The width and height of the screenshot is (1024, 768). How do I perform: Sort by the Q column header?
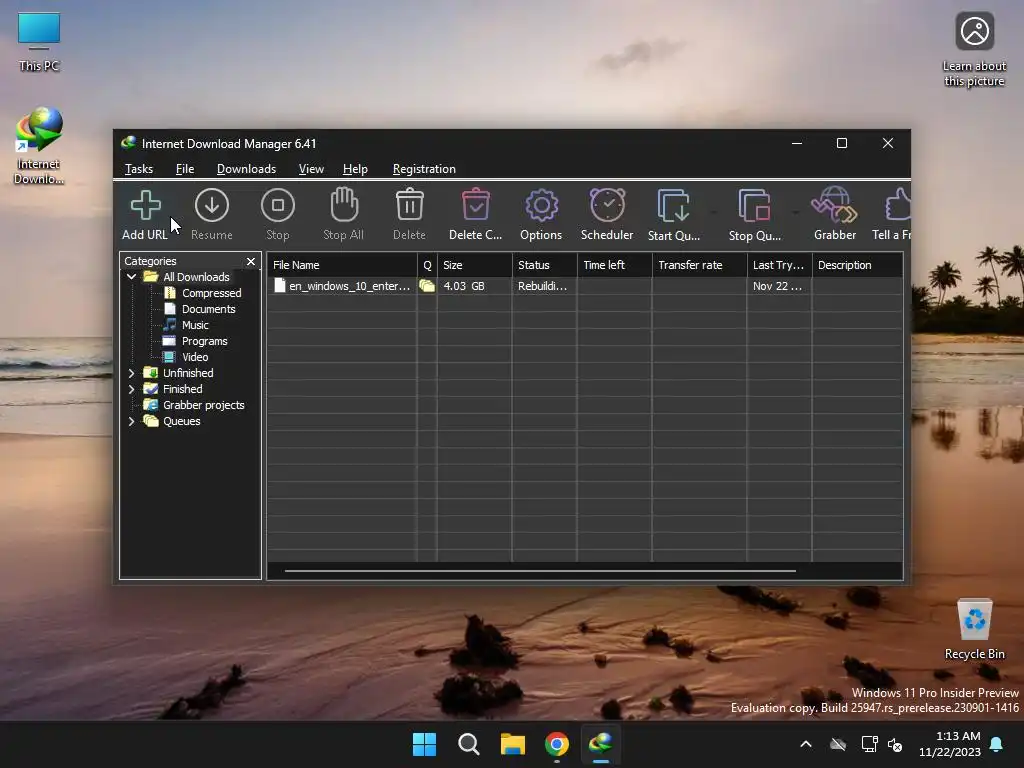pyautogui.click(x=427, y=265)
